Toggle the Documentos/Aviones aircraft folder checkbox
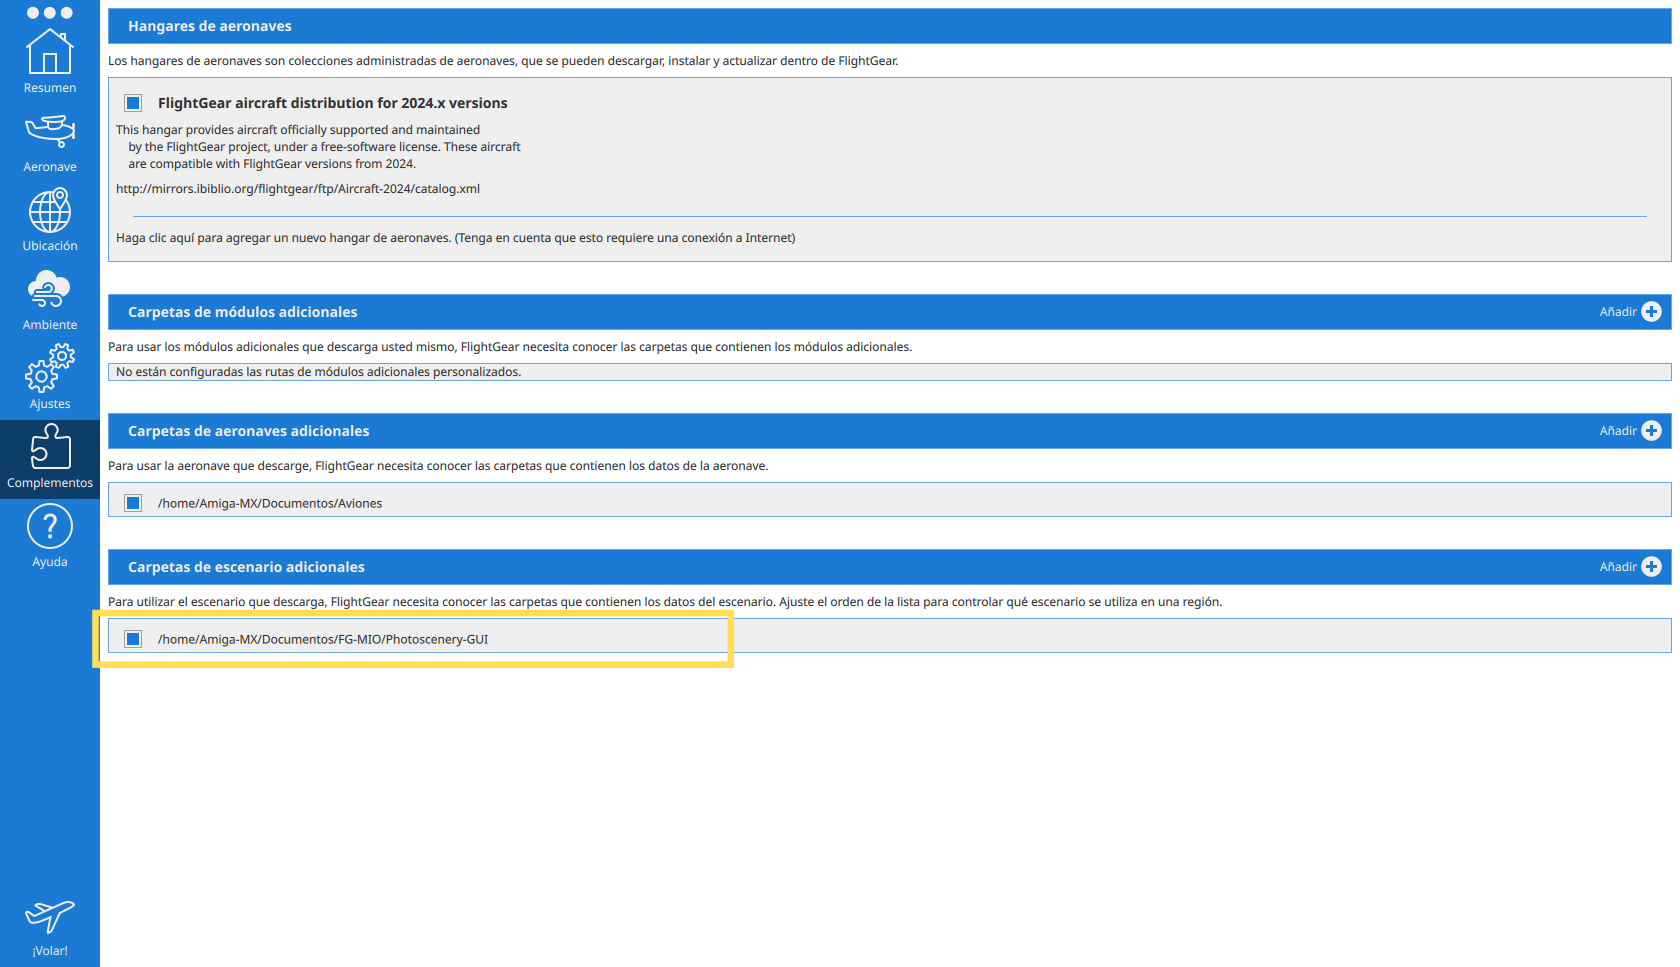The image size is (1680, 967). click(133, 503)
